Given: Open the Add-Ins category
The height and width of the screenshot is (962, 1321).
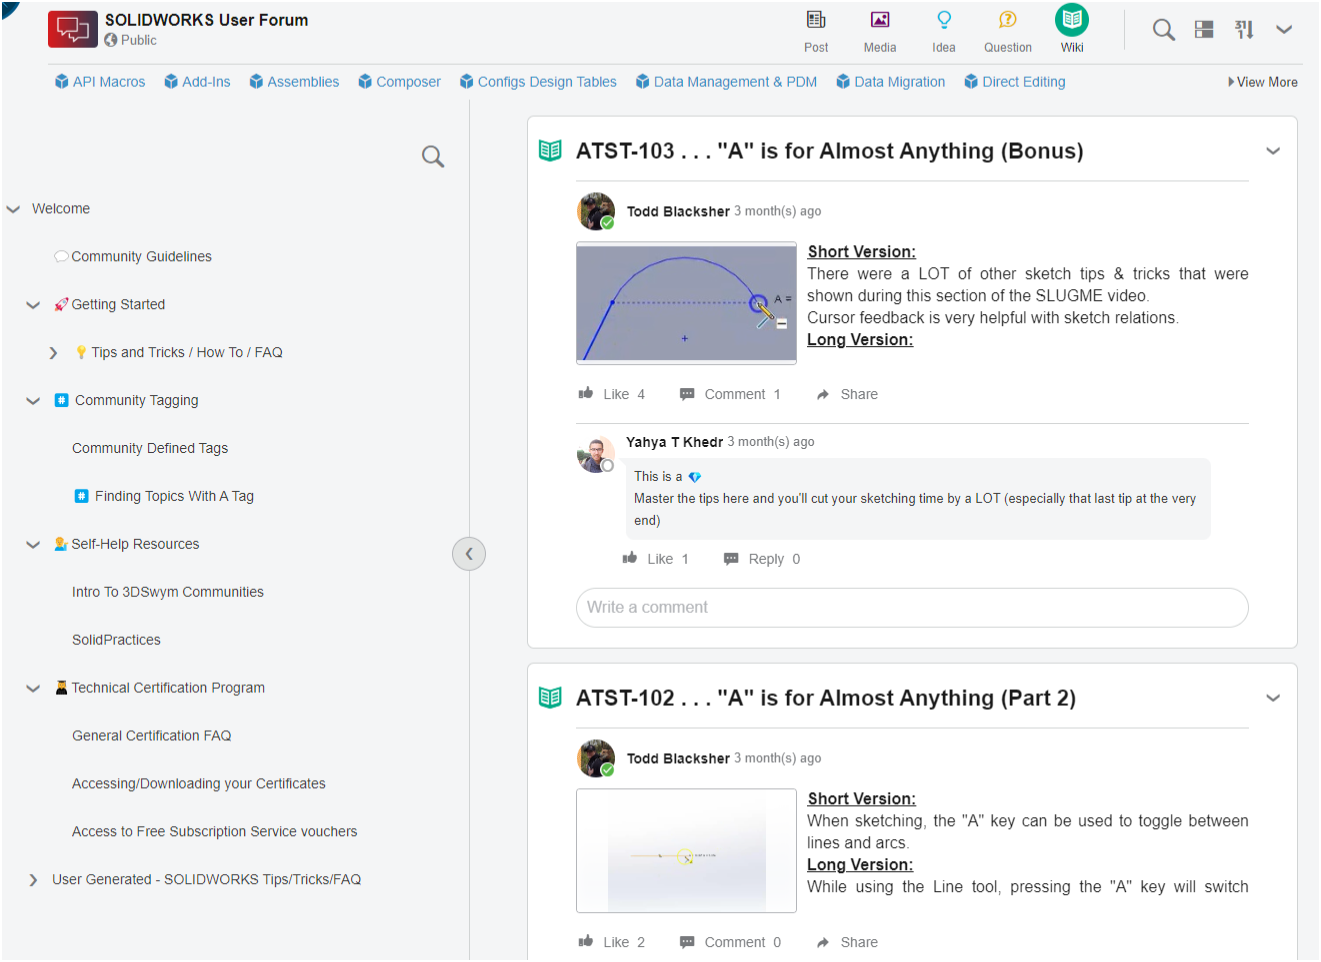Looking at the screenshot, I should (197, 82).
